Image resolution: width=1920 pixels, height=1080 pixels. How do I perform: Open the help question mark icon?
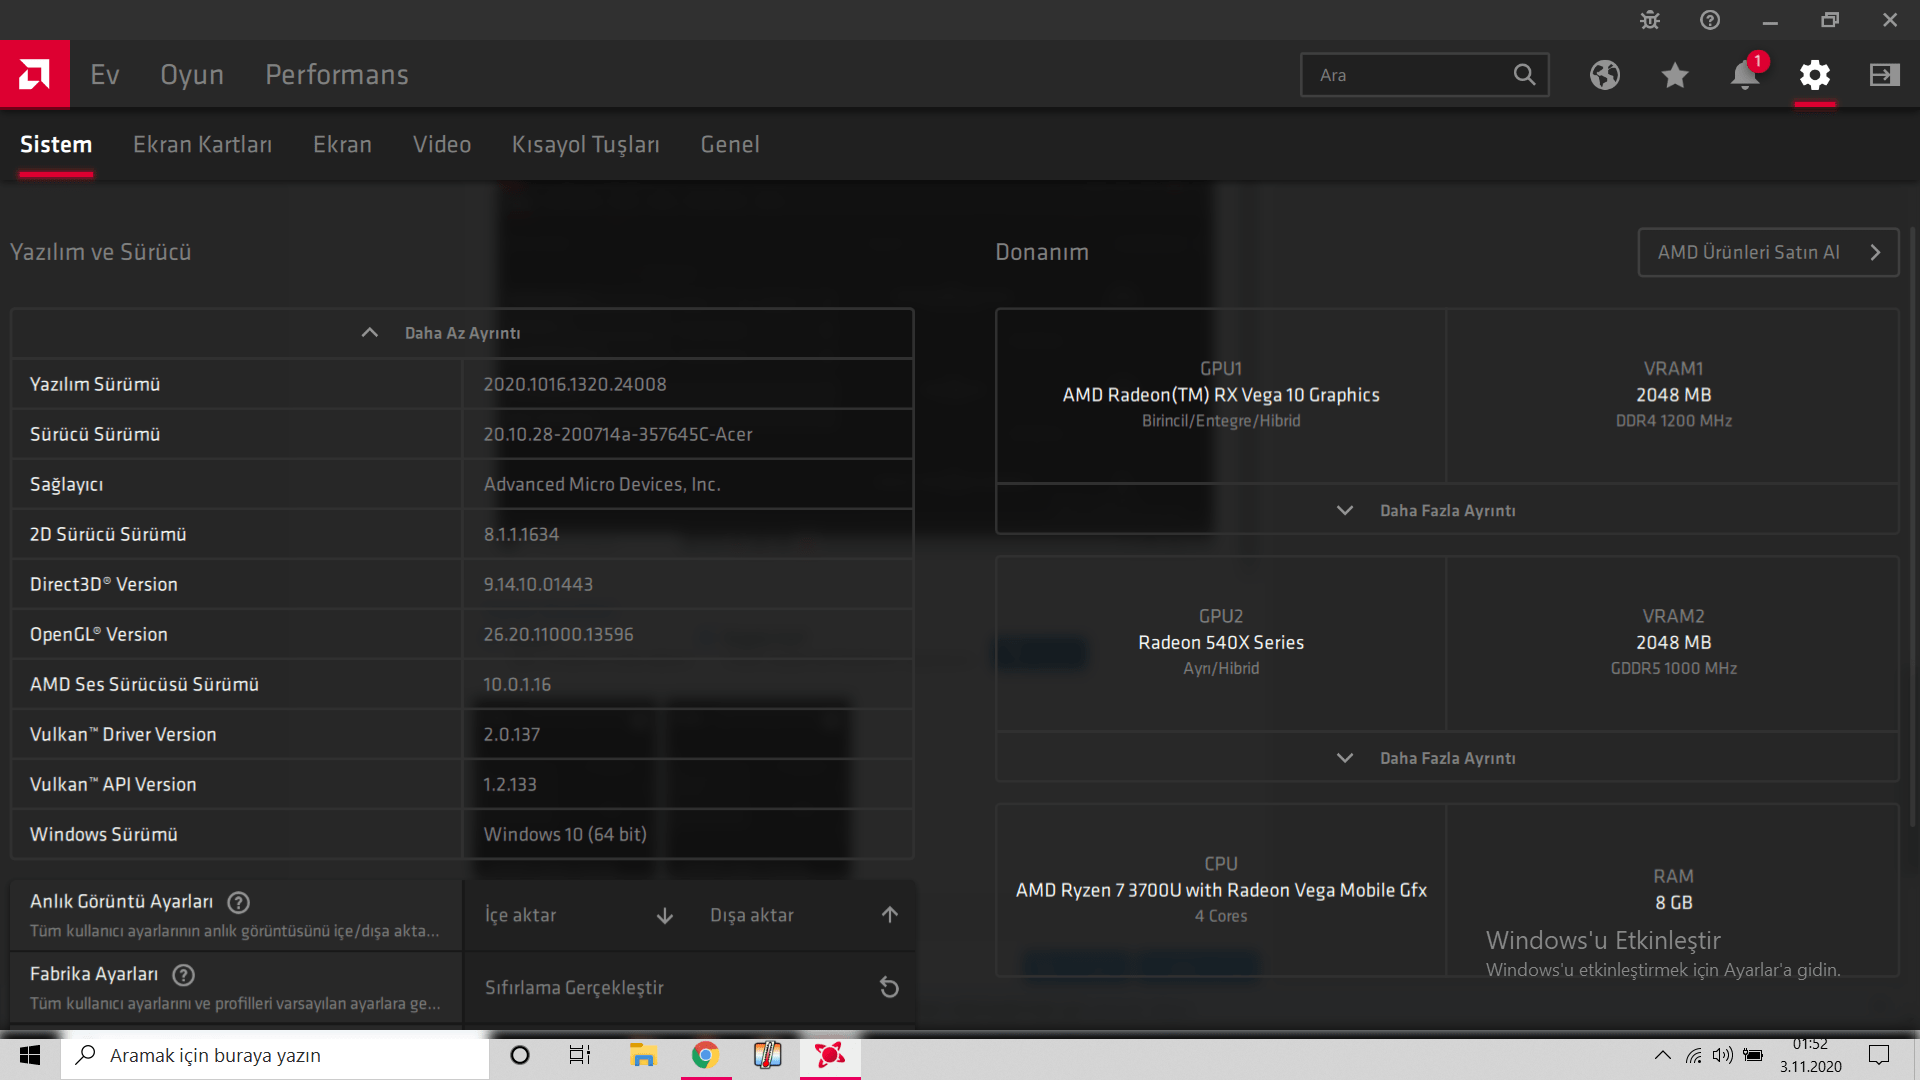point(1710,20)
